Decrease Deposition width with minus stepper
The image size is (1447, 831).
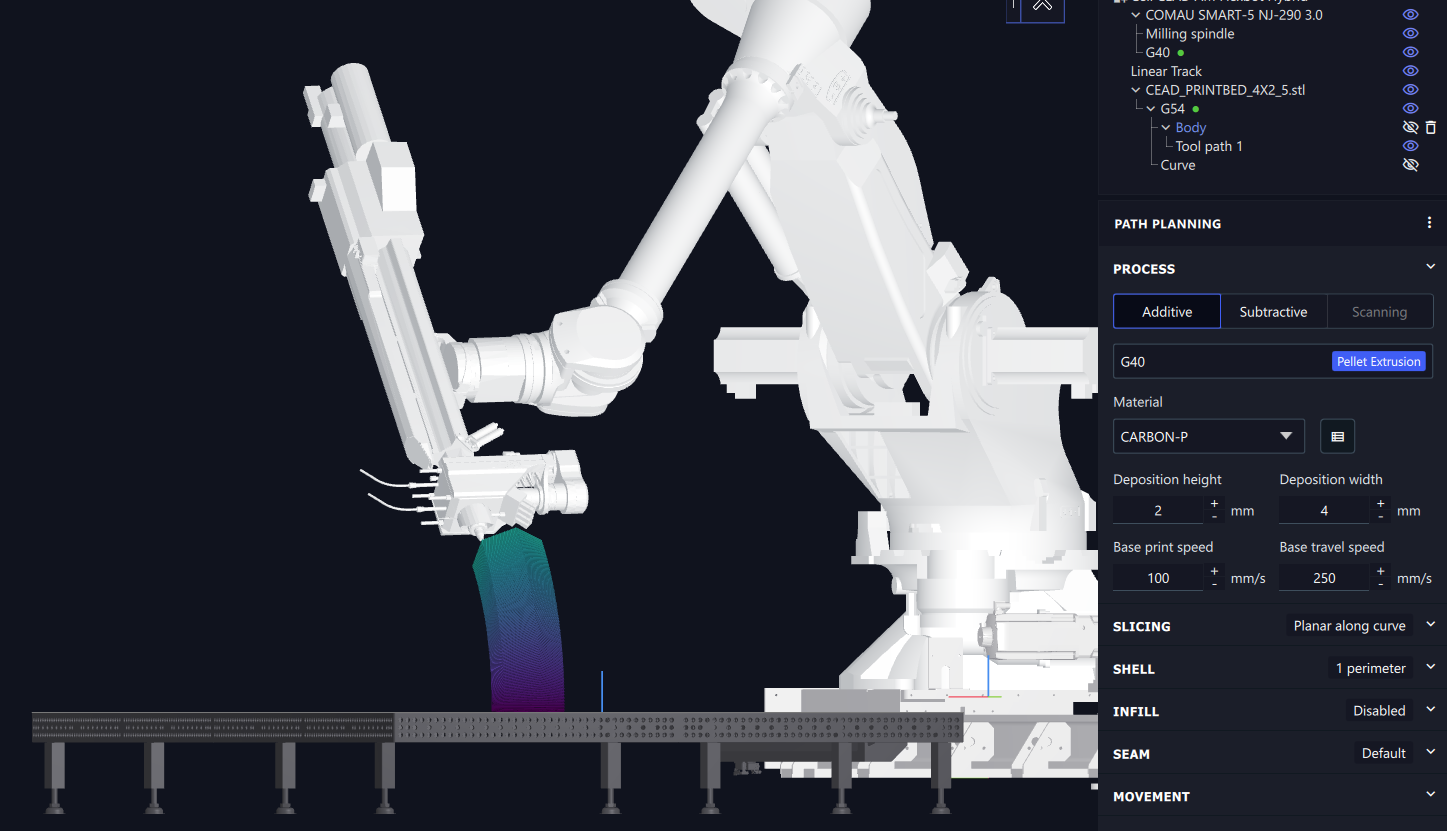[x=1380, y=517]
